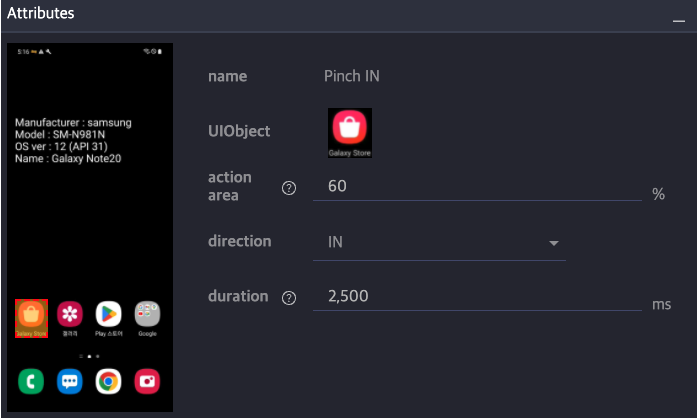Open the Google folder on phone screen
697x420 pixels.
pos(147,316)
